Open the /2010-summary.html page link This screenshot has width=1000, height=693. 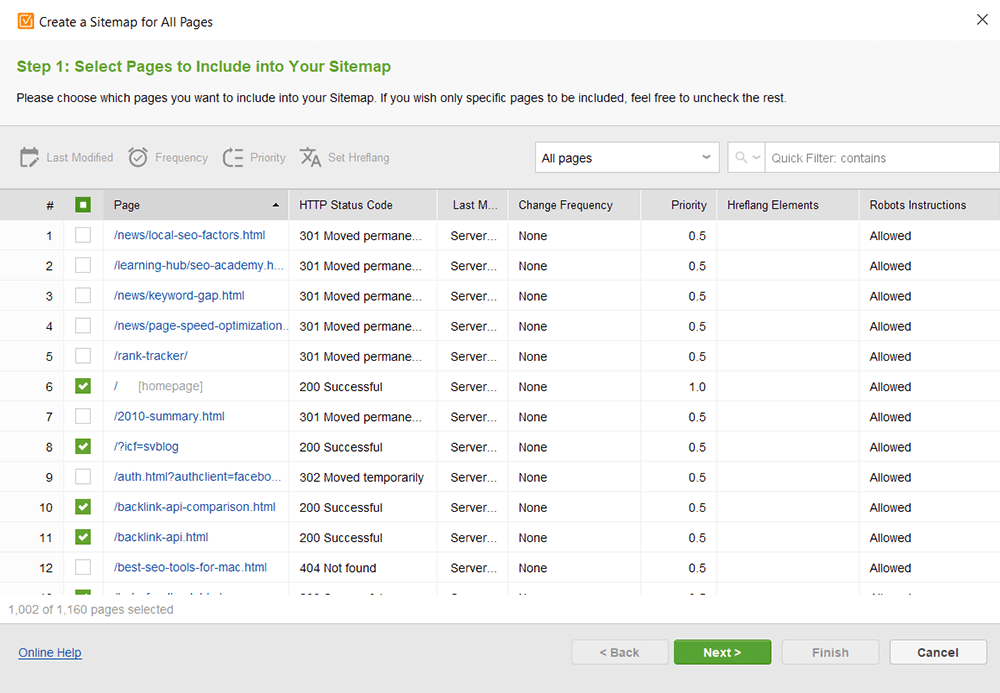click(169, 416)
